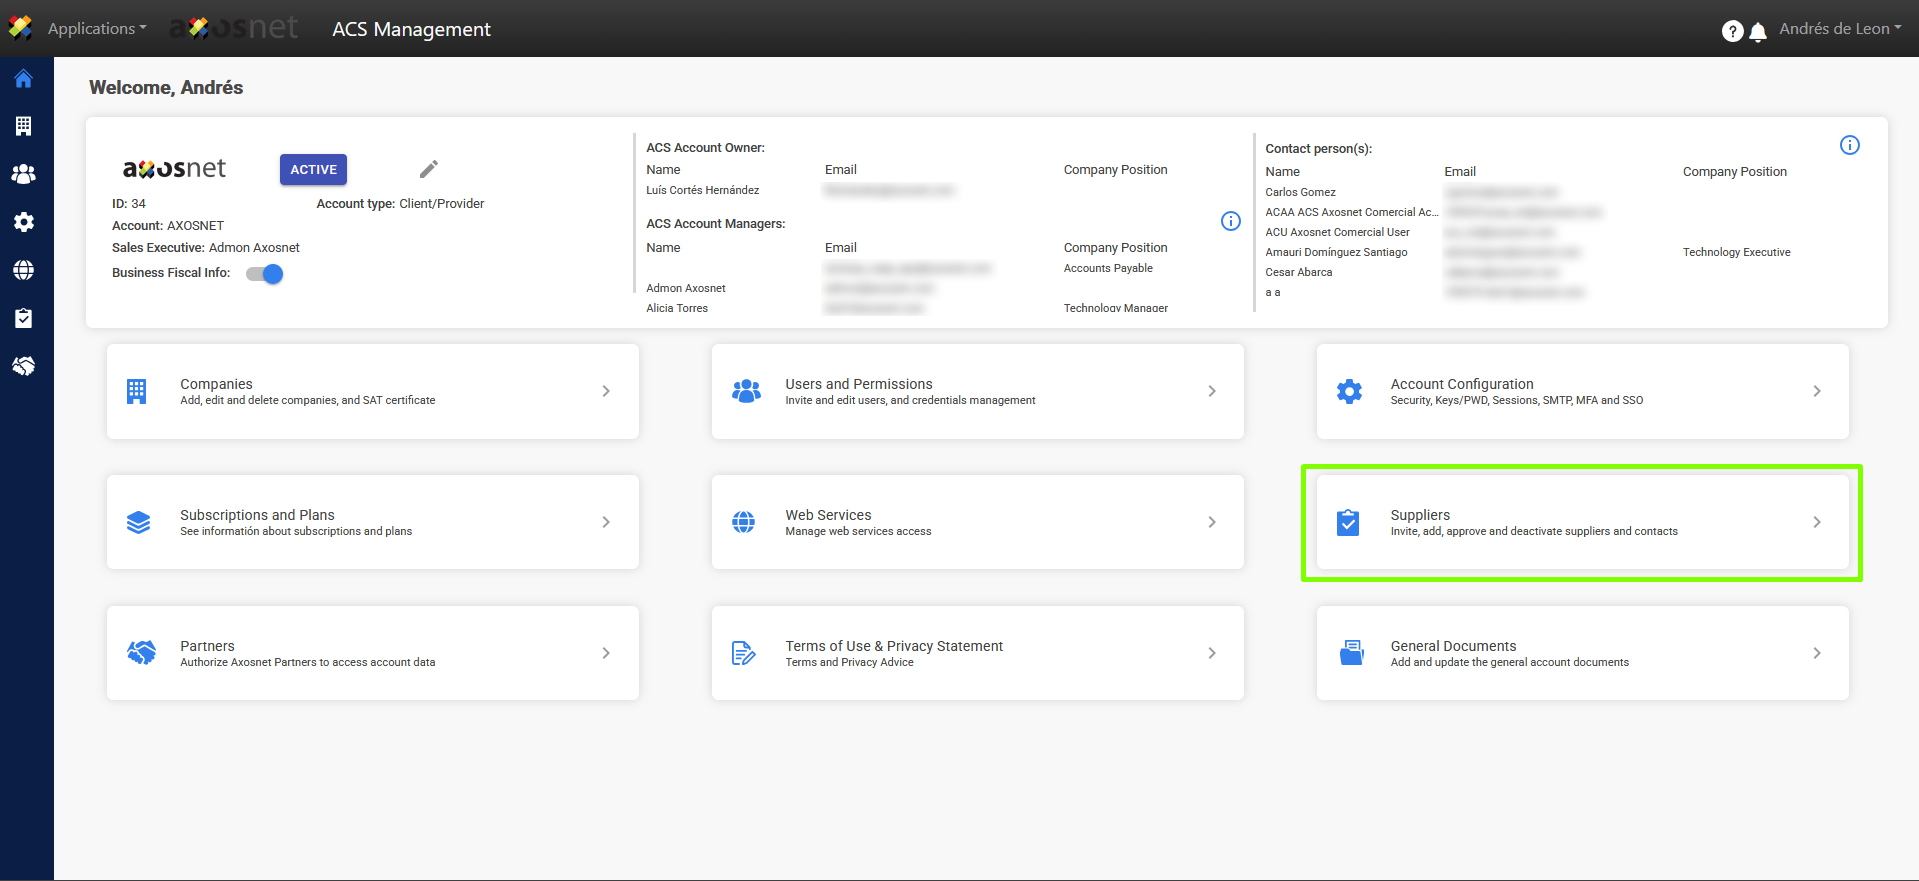Viewport: 1919px width, 881px height.
Task: Open the web services globe sidebar icon
Action: [x=24, y=270]
